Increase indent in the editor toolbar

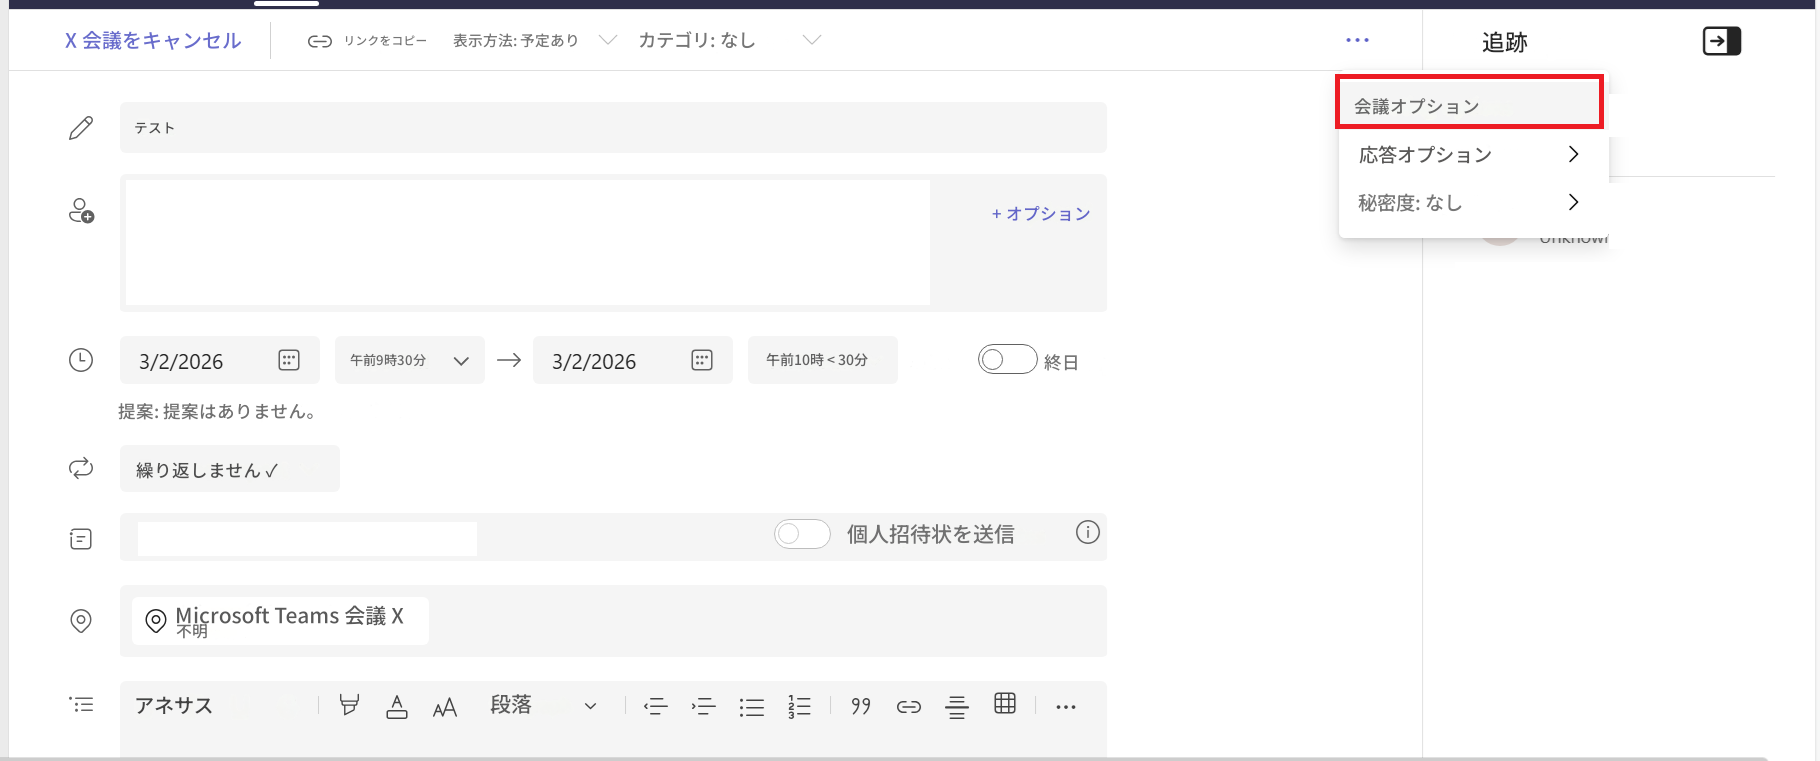click(704, 707)
